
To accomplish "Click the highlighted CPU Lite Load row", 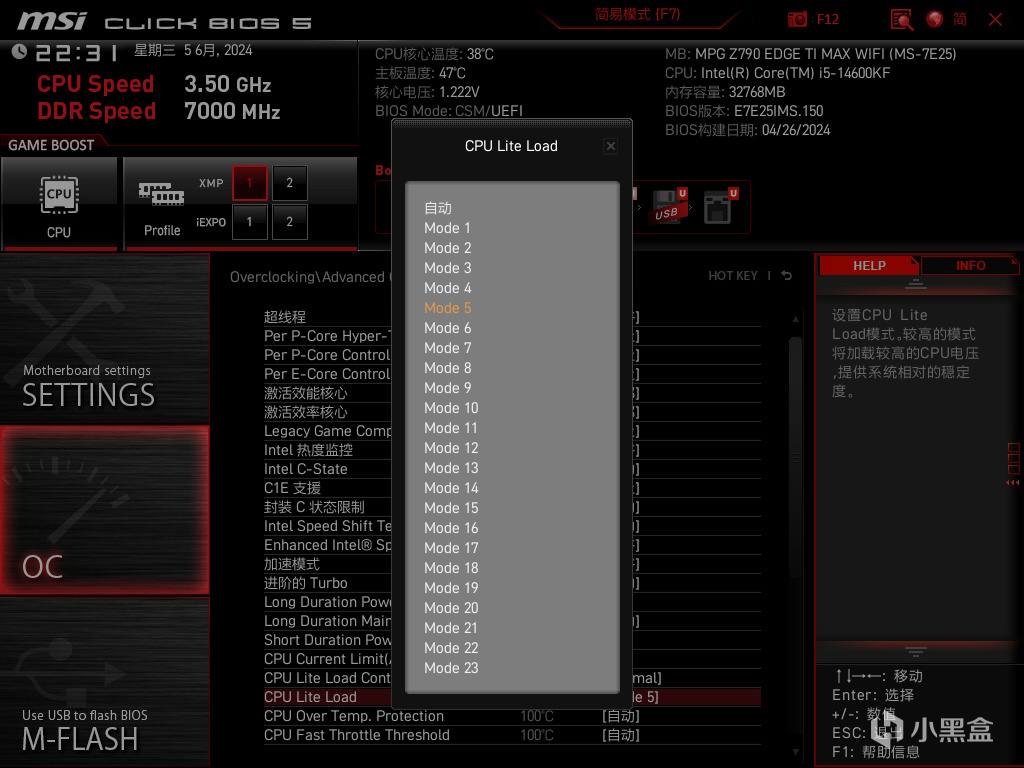I will point(512,697).
